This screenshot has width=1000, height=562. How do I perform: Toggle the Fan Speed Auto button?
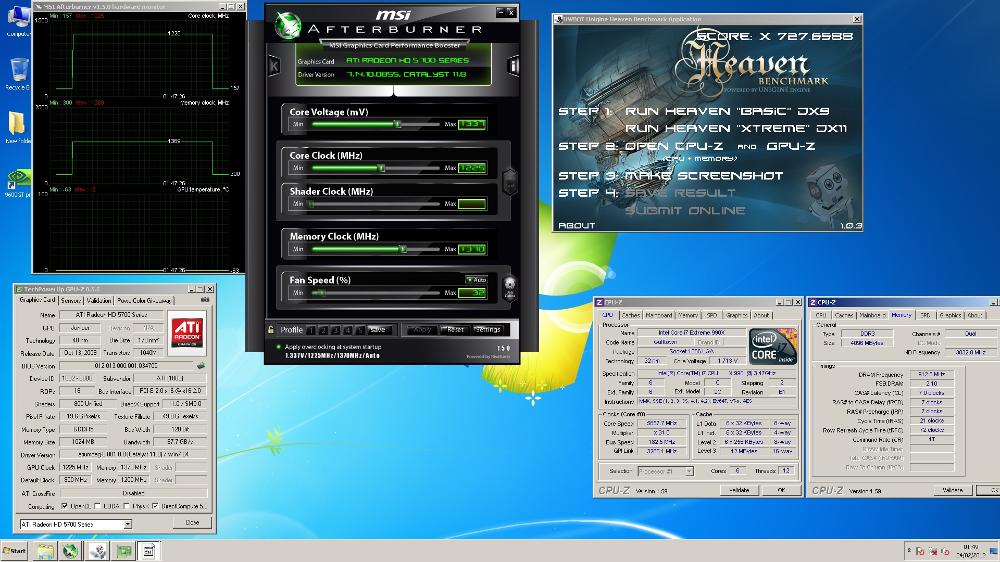point(476,279)
